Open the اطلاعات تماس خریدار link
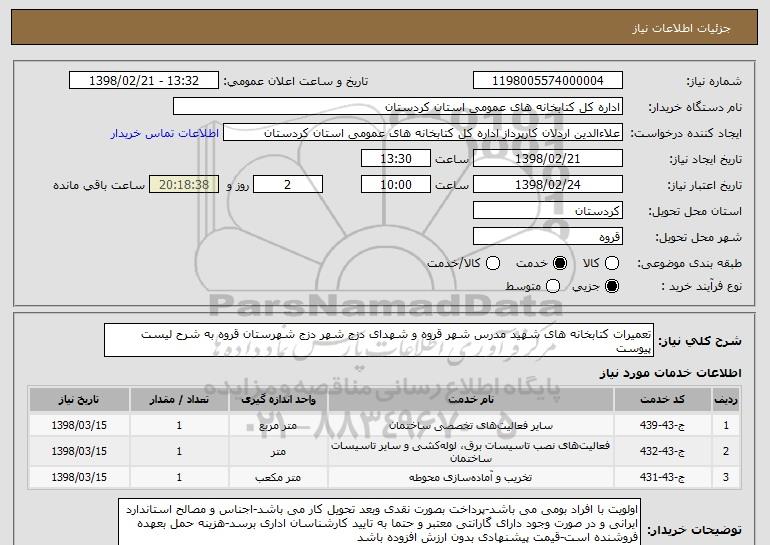 (165, 134)
